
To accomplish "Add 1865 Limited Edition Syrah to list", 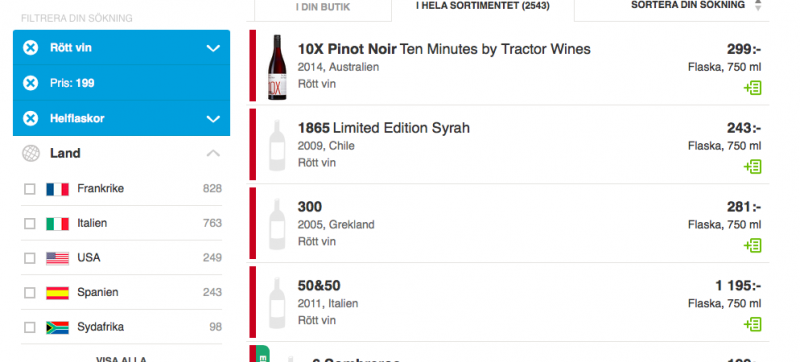I will 753,167.
